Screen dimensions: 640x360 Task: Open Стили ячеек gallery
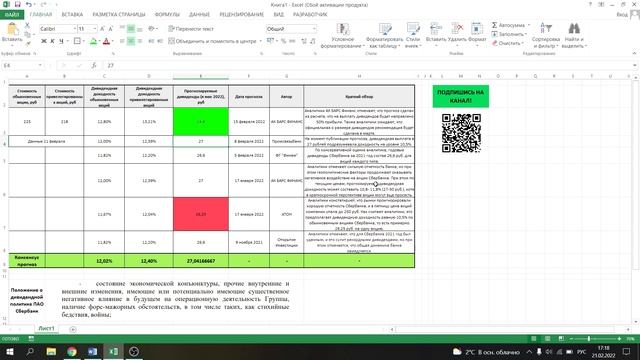click(413, 36)
